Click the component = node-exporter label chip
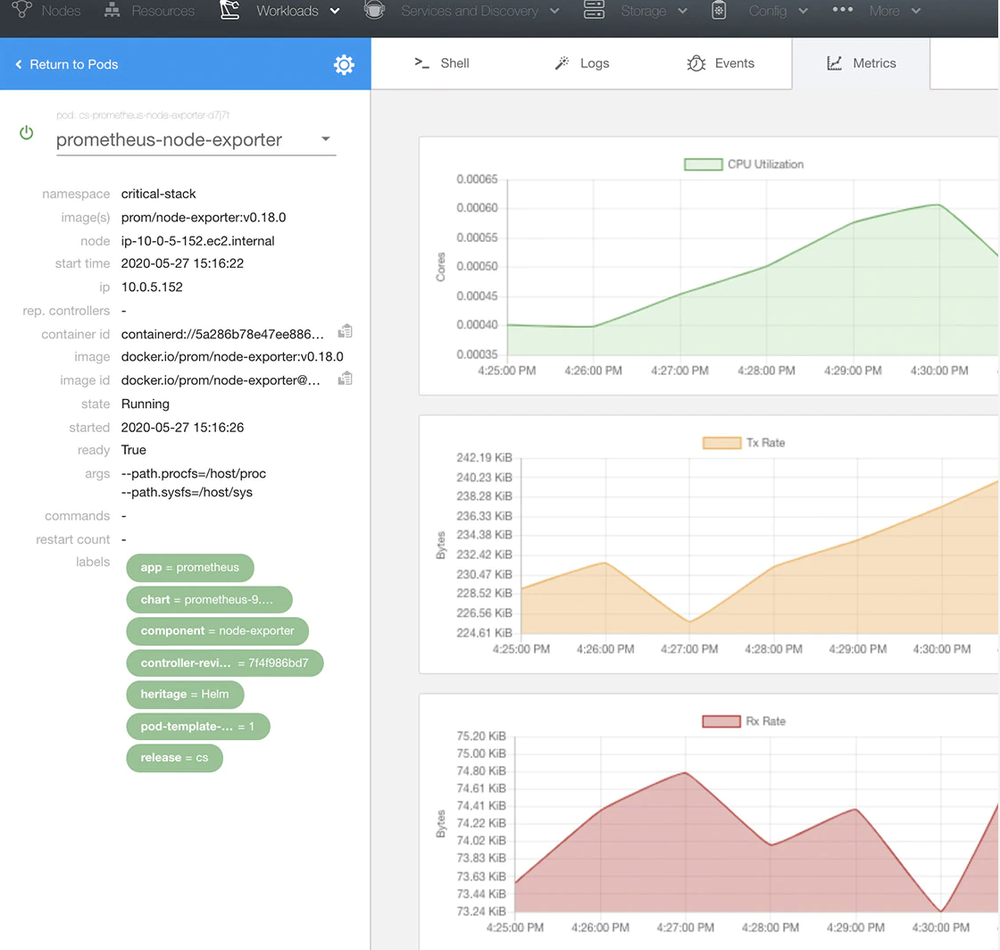 [x=217, y=631]
